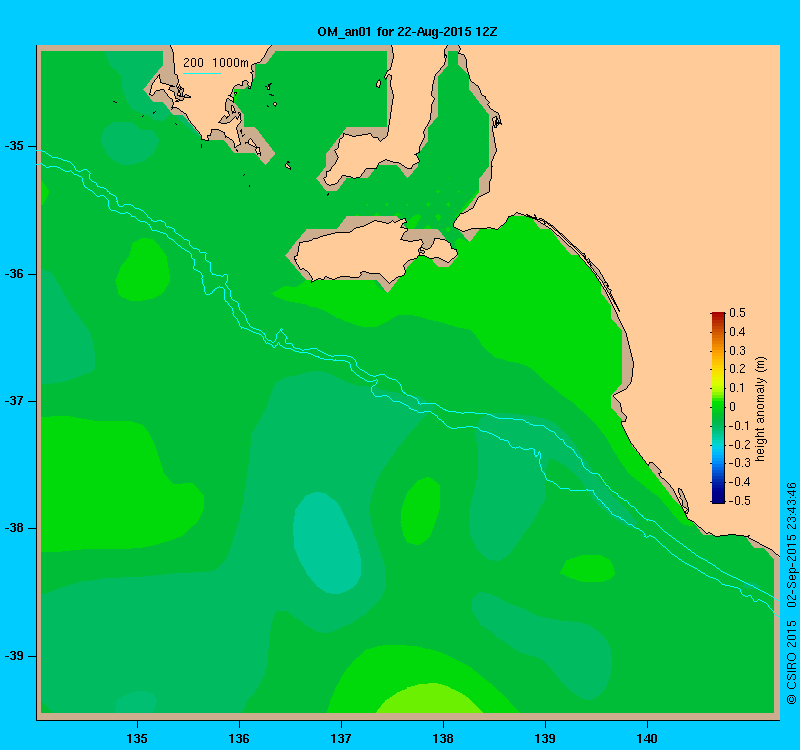Click the 0.5 color bar label

pyautogui.click(x=737, y=313)
